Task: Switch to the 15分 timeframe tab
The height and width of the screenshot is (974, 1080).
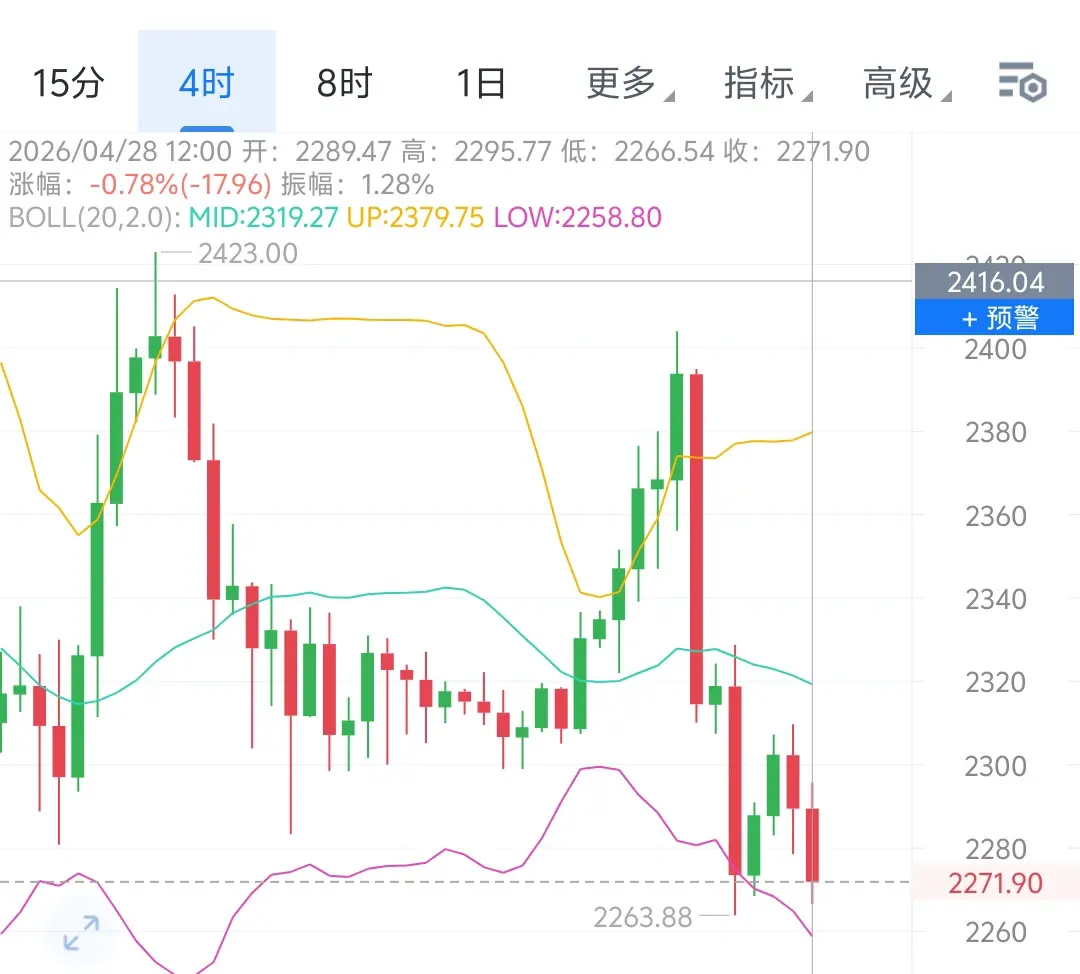Action: (x=68, y=83)
